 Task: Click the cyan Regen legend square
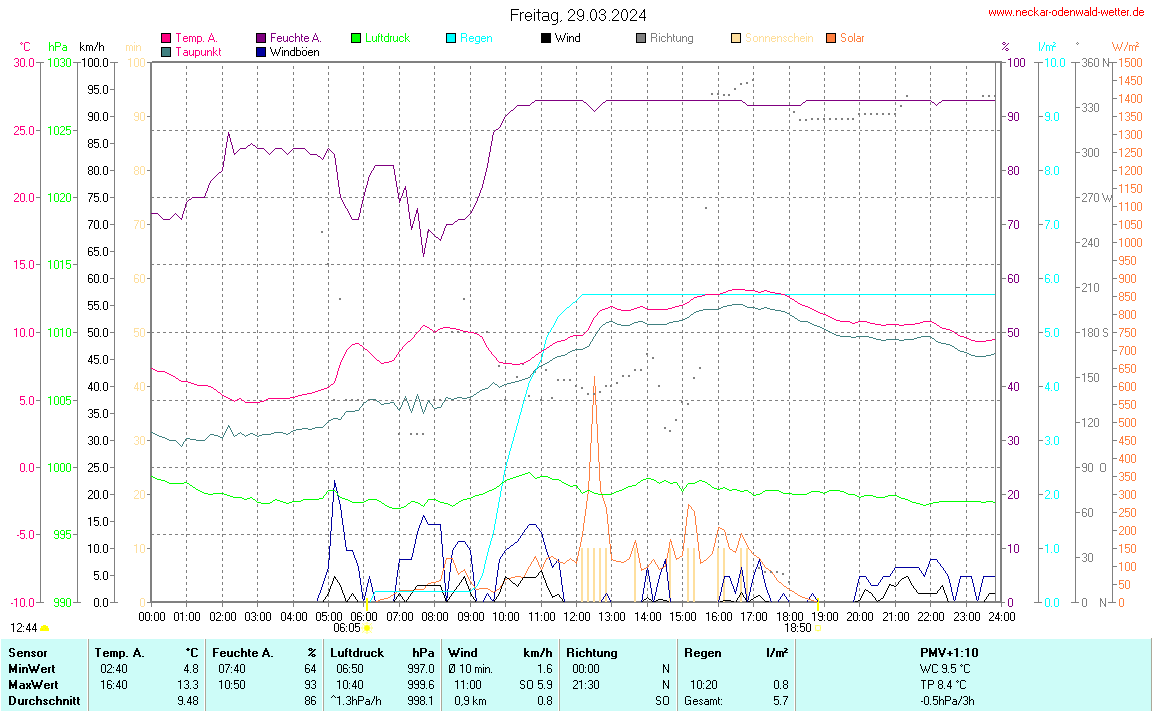451,38
